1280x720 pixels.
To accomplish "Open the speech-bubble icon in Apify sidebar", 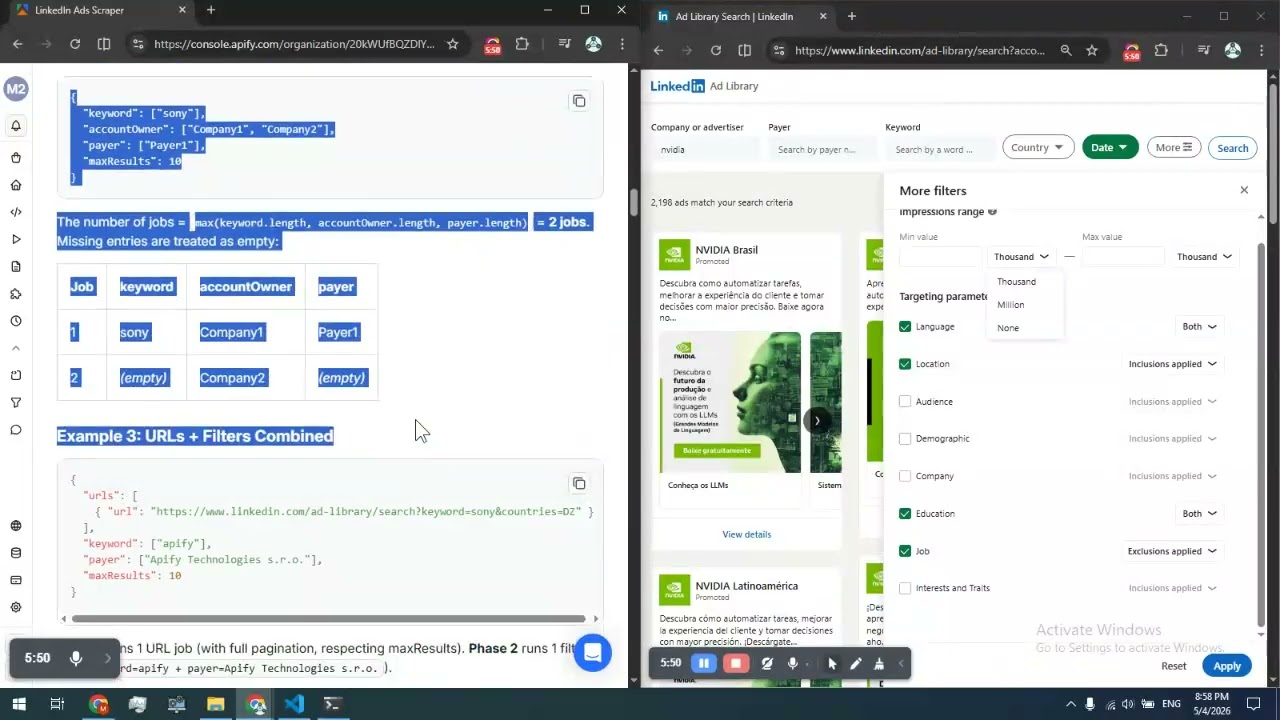I will 16,430.
